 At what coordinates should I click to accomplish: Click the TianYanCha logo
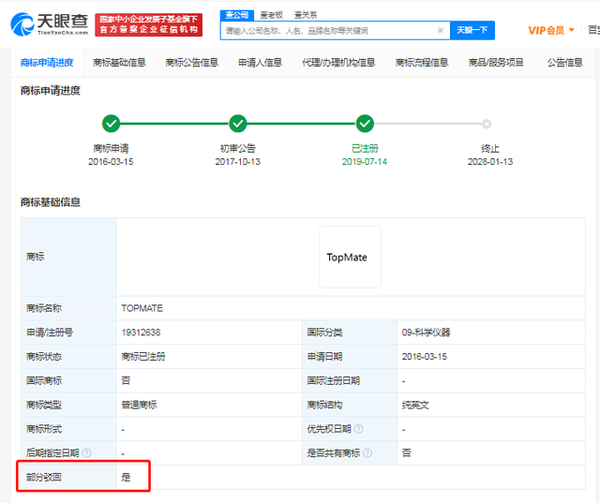pos(49,24)
